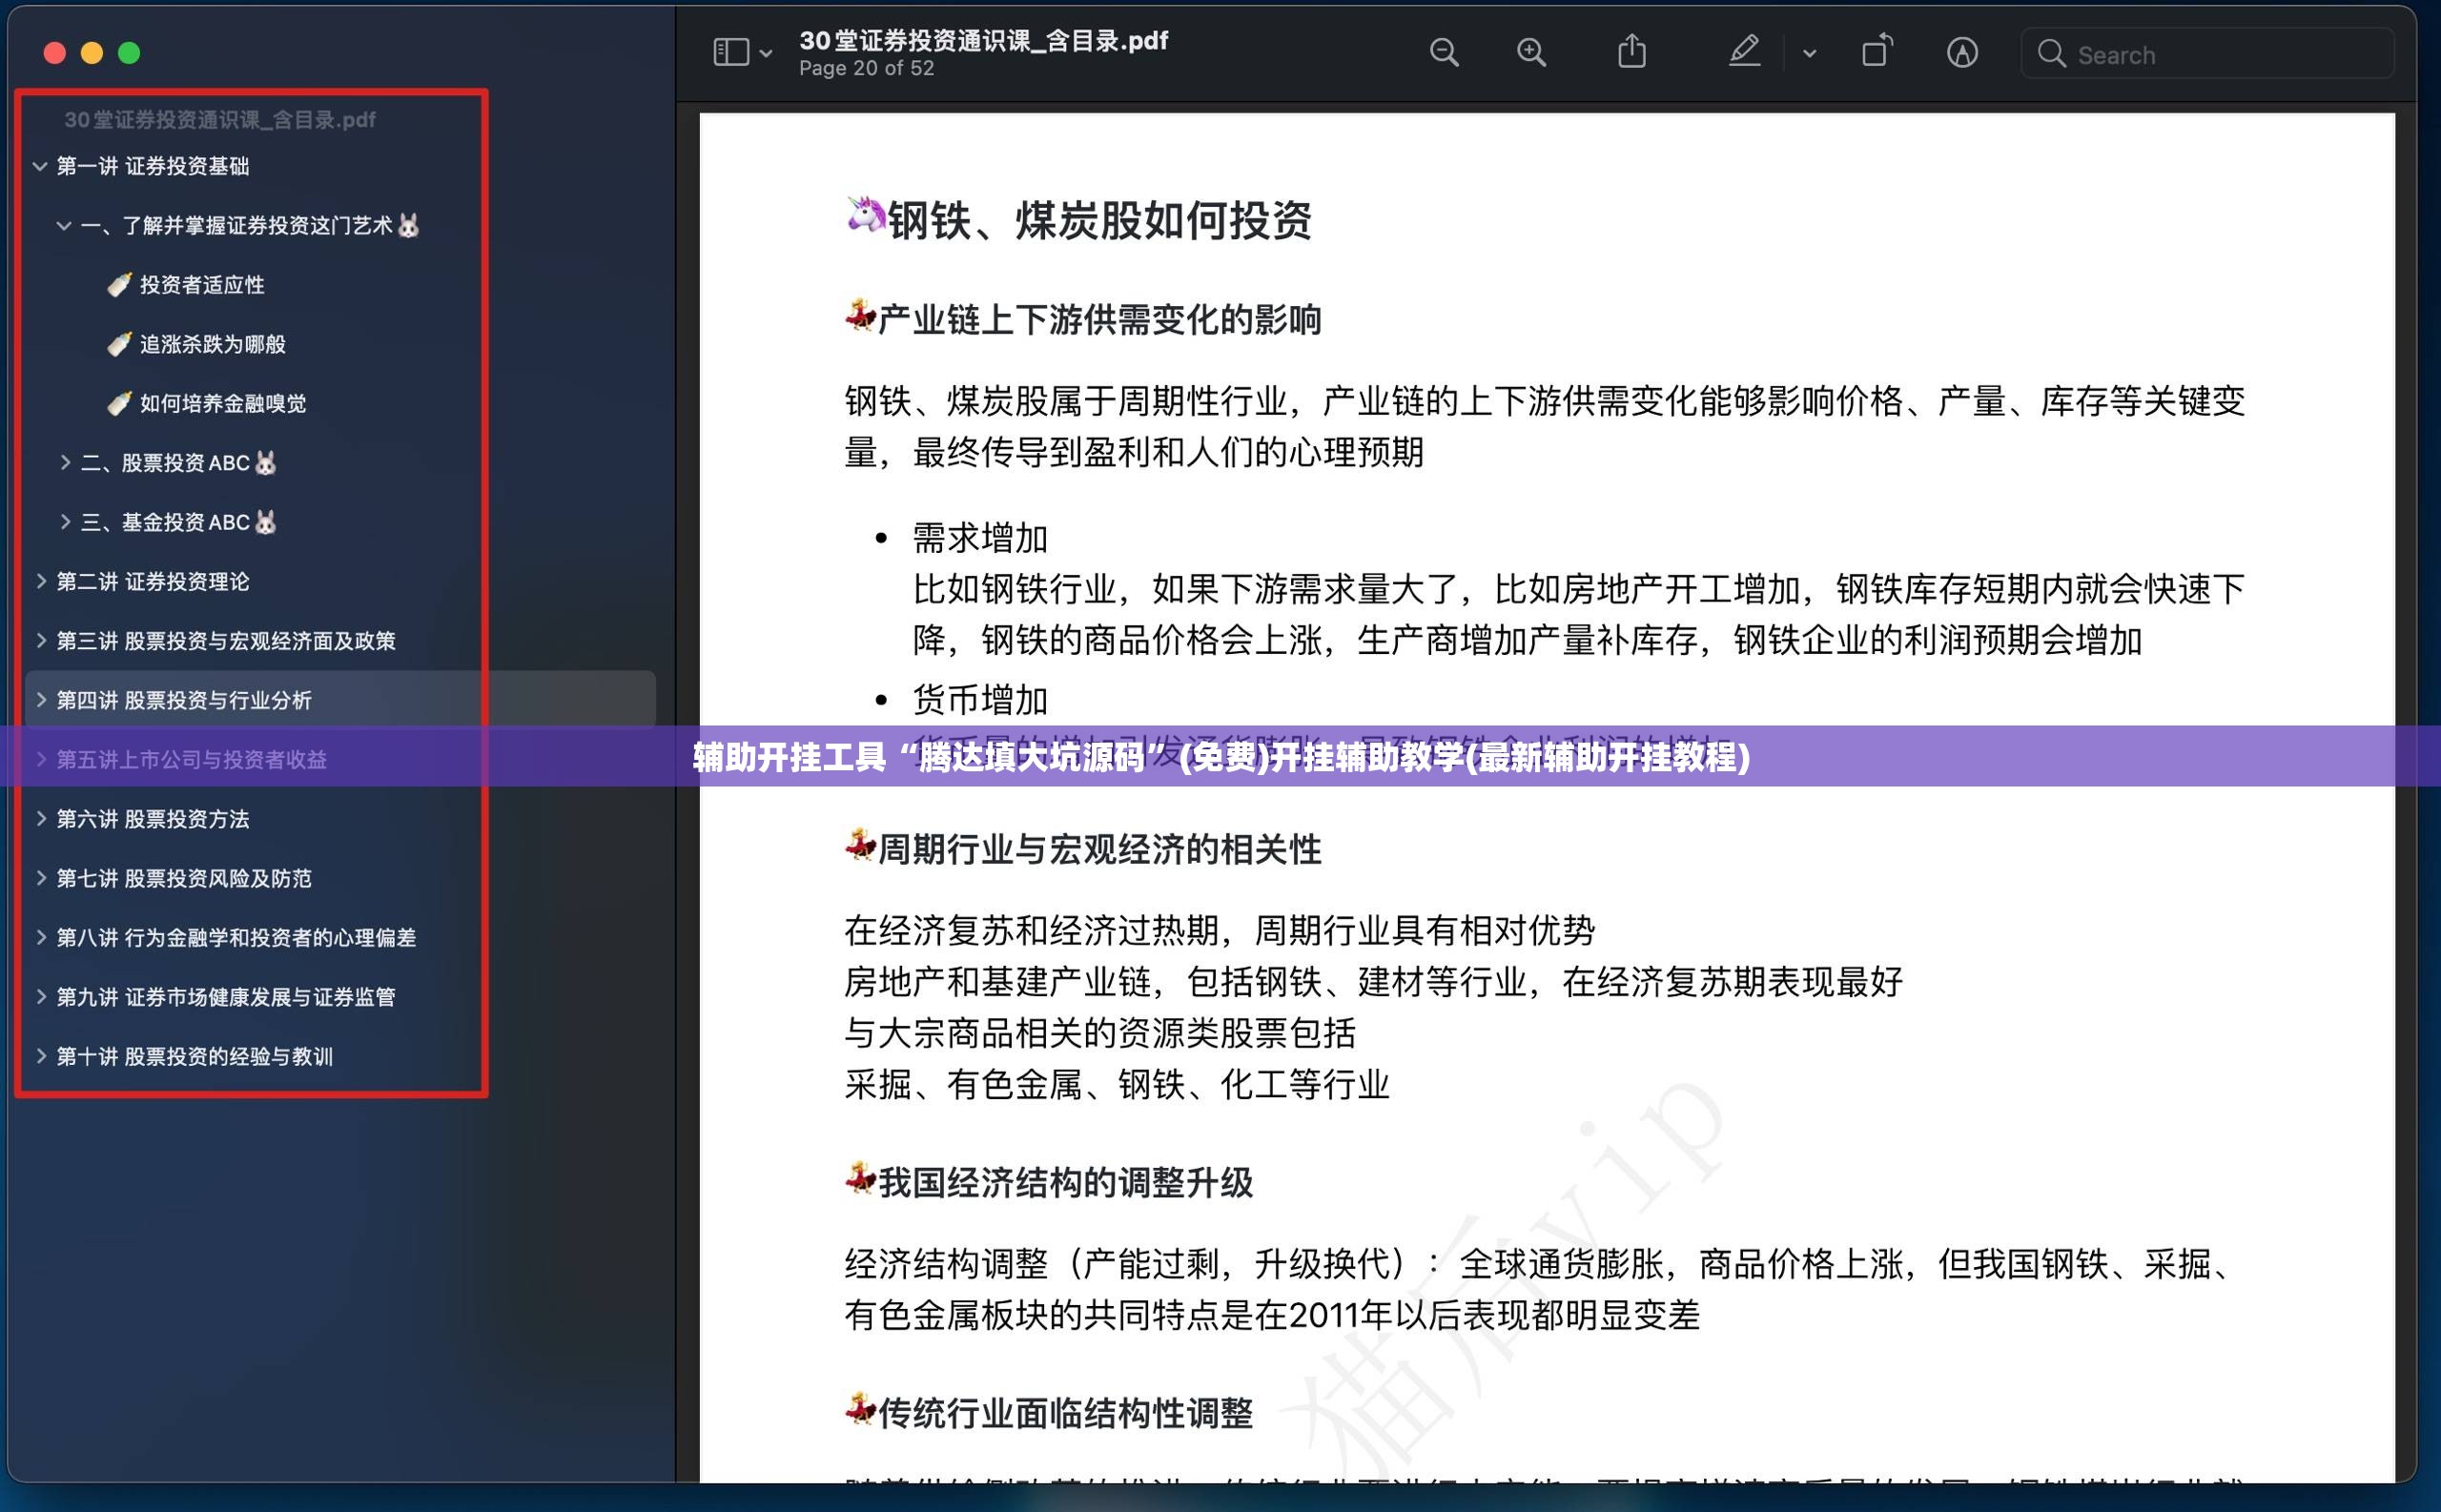Screen dimensions: 2441x1512
Task: Click the rabbit icon after 二、股票投资 ABC
Action: (265, 462)
